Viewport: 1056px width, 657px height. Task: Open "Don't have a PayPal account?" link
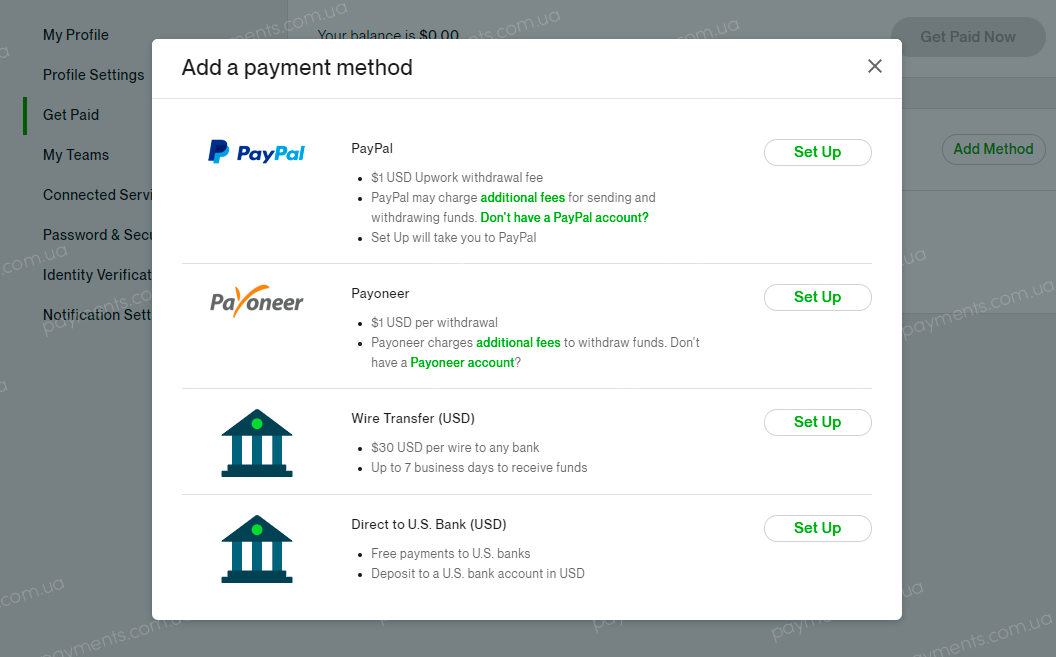(564, 217)
